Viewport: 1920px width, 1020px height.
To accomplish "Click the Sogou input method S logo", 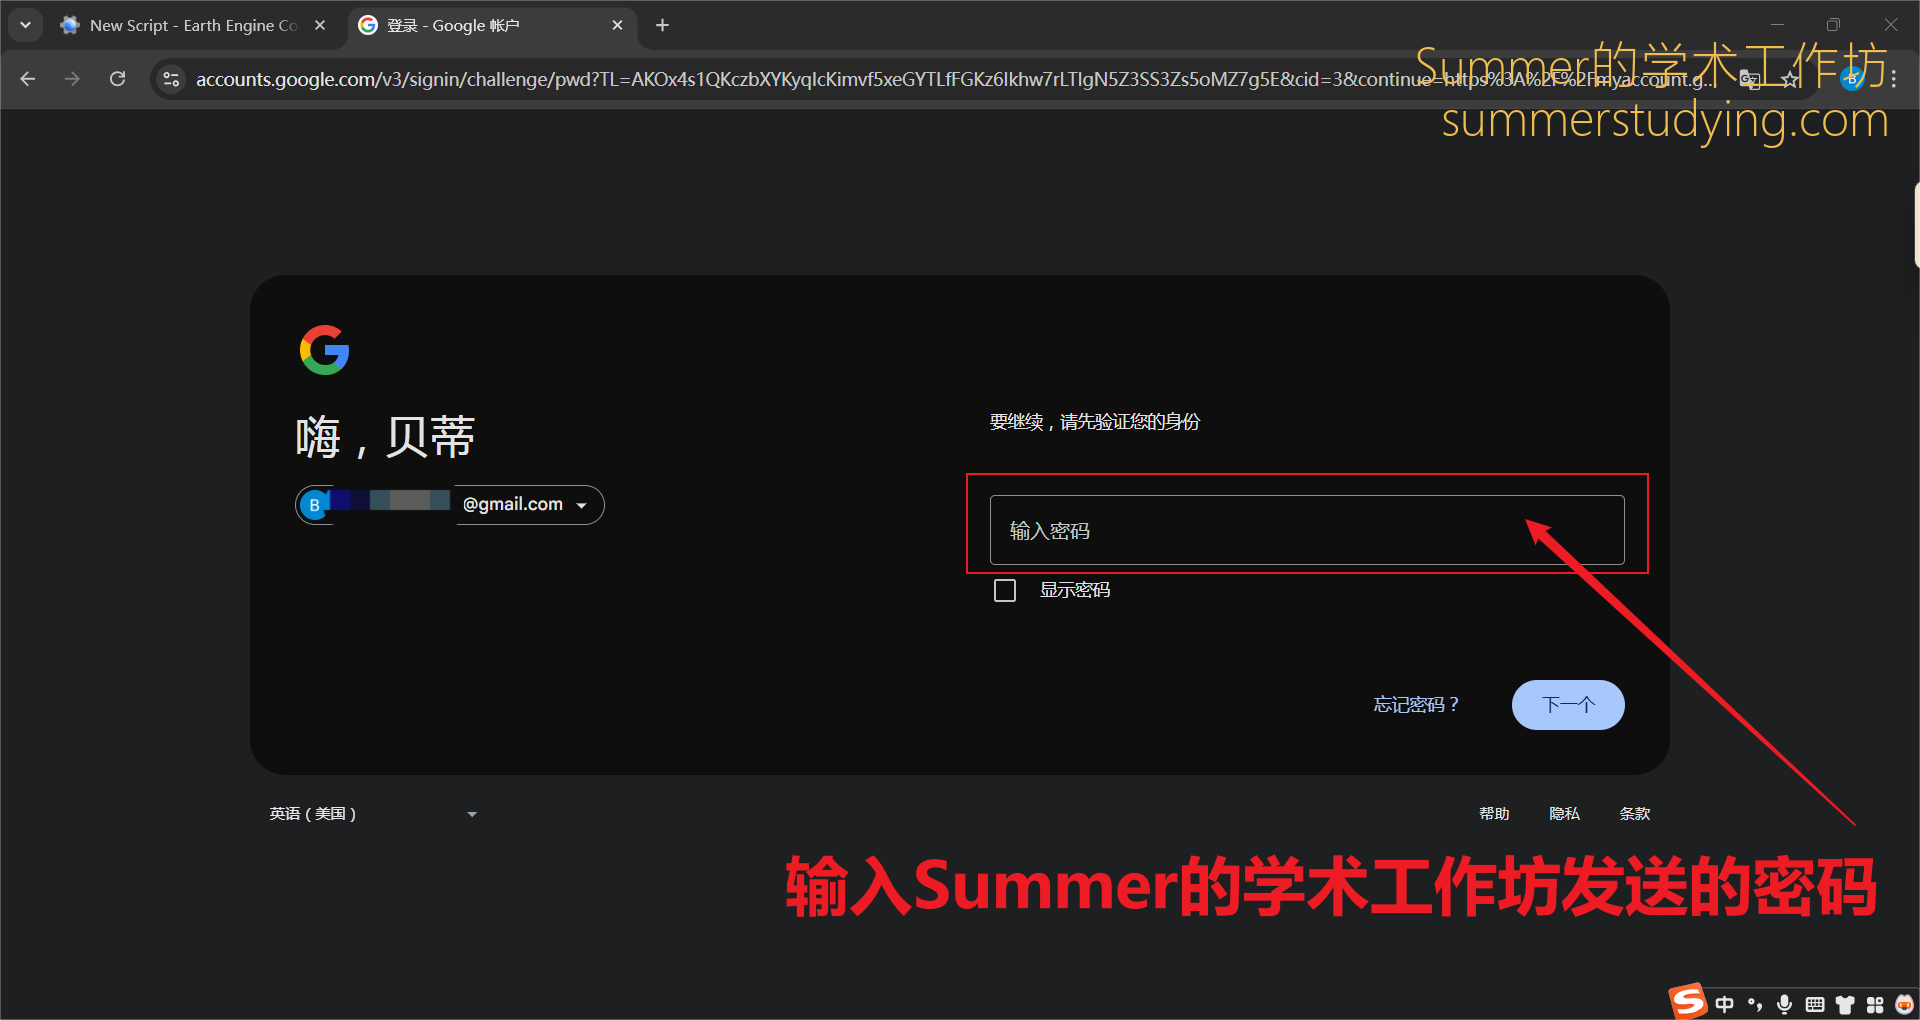I will point(1689,1001).
